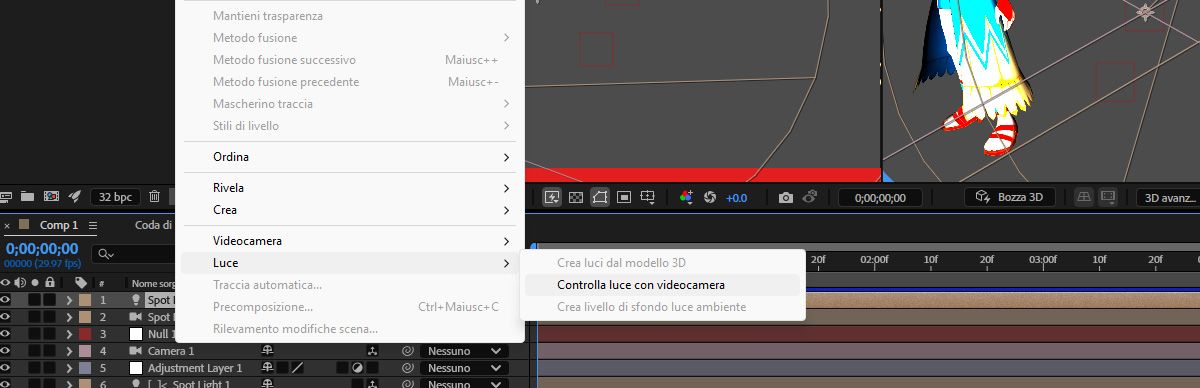The width and height of the screenshot is (1200, 388).
Task: Click the viewer timecode 0;00;00;00 button
Action: (x=880, y=197)
